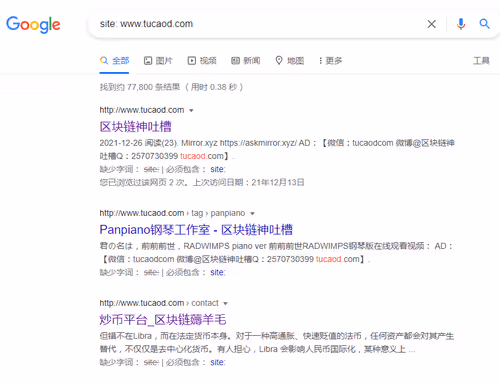Expand dropdown arrow next to http://www.tucaod.com URL

pyautogui.click(x=191, y=110)
